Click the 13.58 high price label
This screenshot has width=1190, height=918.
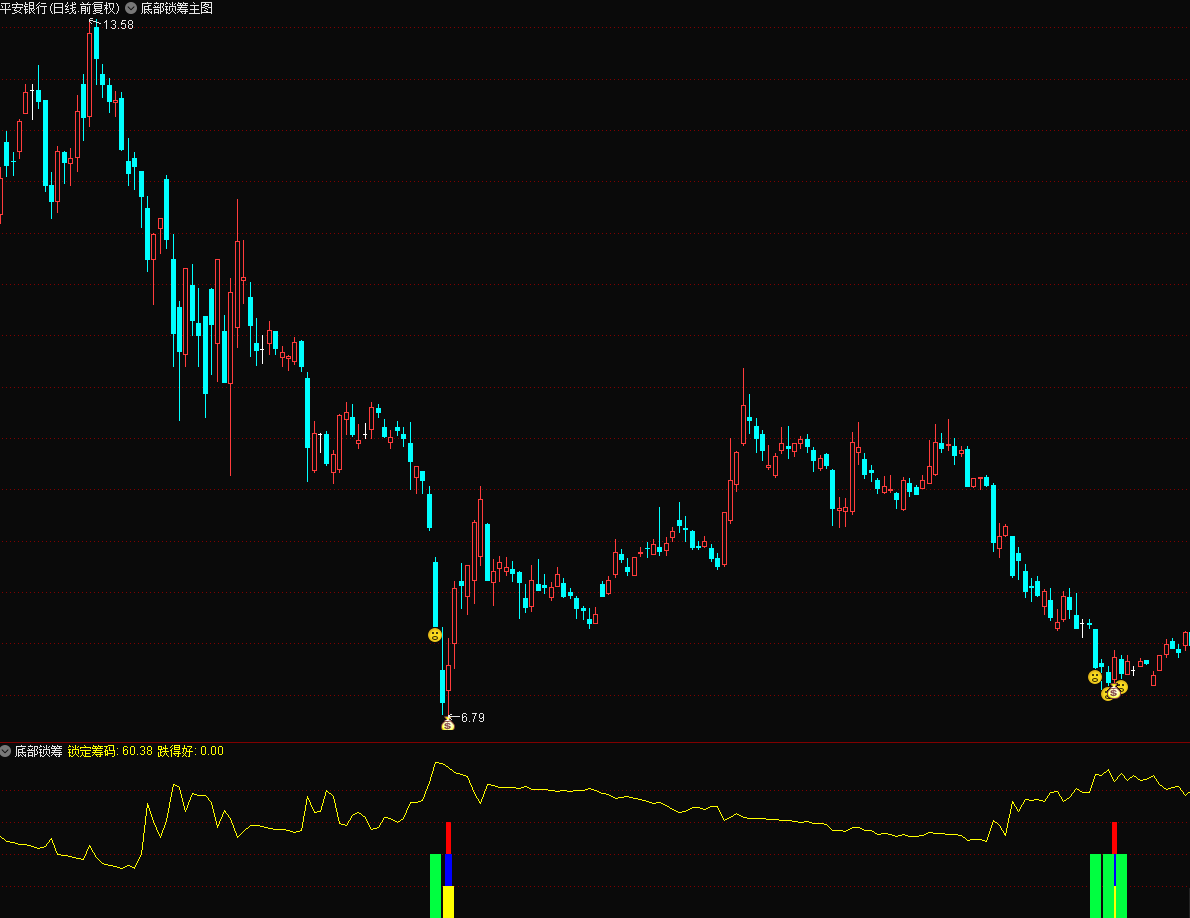coord(118,25)
